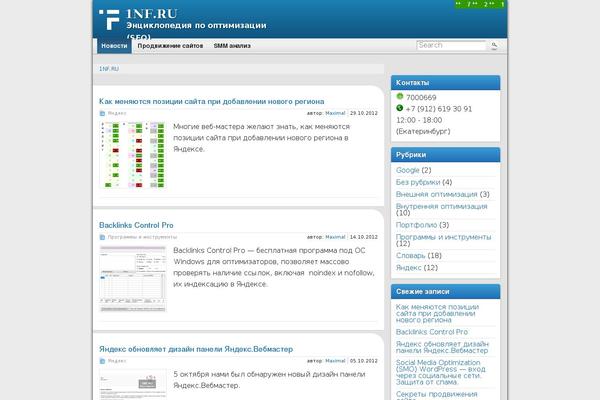Click the date 05.10.2012
The height and width of the screenshot is (400, 600).
(x=364, y=361)
